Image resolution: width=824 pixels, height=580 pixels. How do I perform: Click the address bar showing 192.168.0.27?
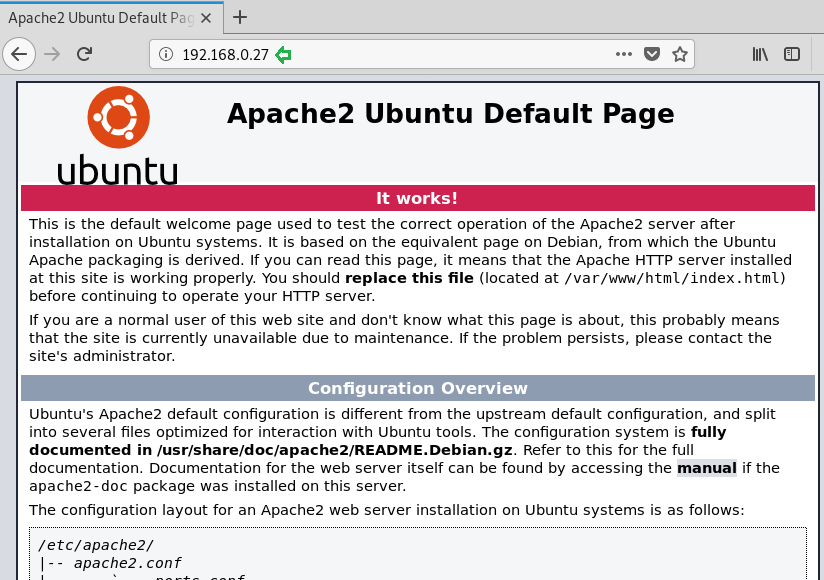[x=421, y=54]
